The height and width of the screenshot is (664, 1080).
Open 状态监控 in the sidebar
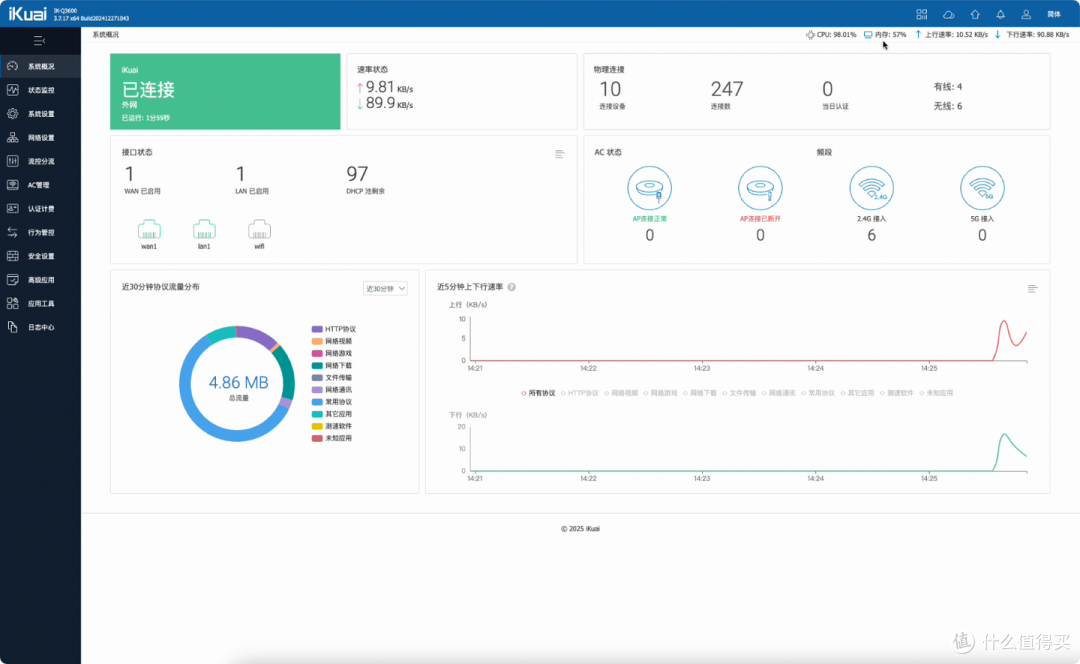pyautogui.click(x=40, y=90)
